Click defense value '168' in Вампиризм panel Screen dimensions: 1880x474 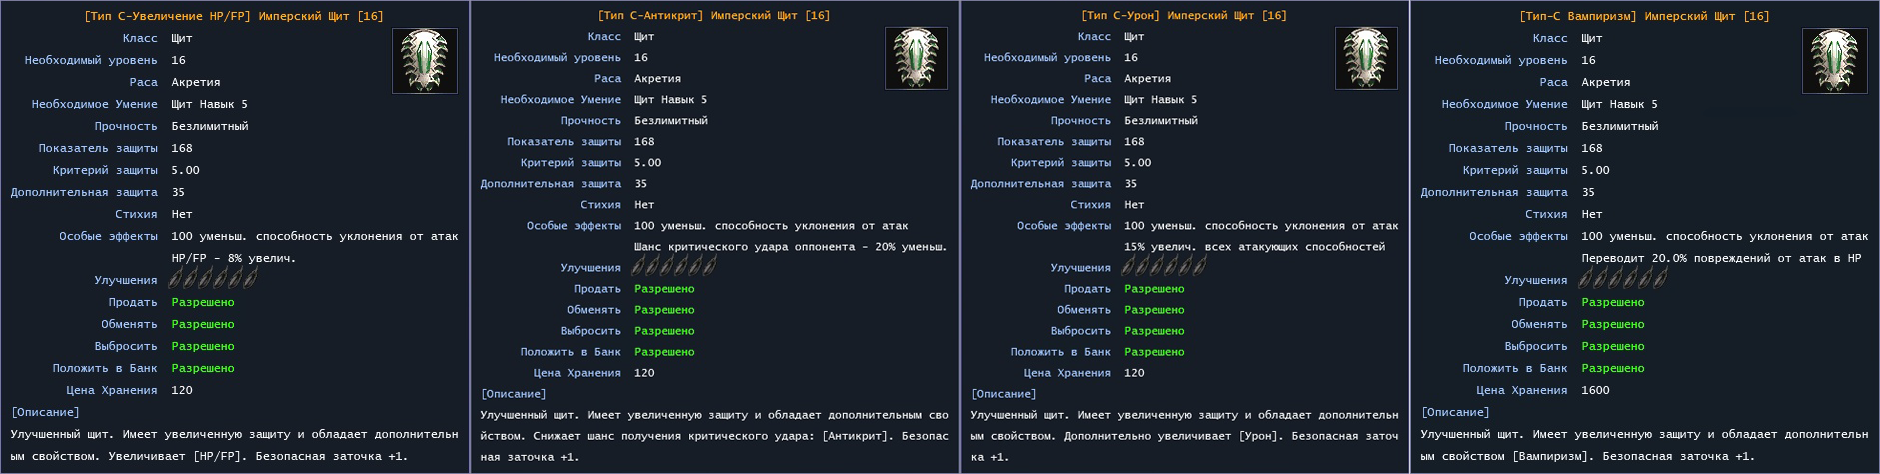coord(1592,148)
